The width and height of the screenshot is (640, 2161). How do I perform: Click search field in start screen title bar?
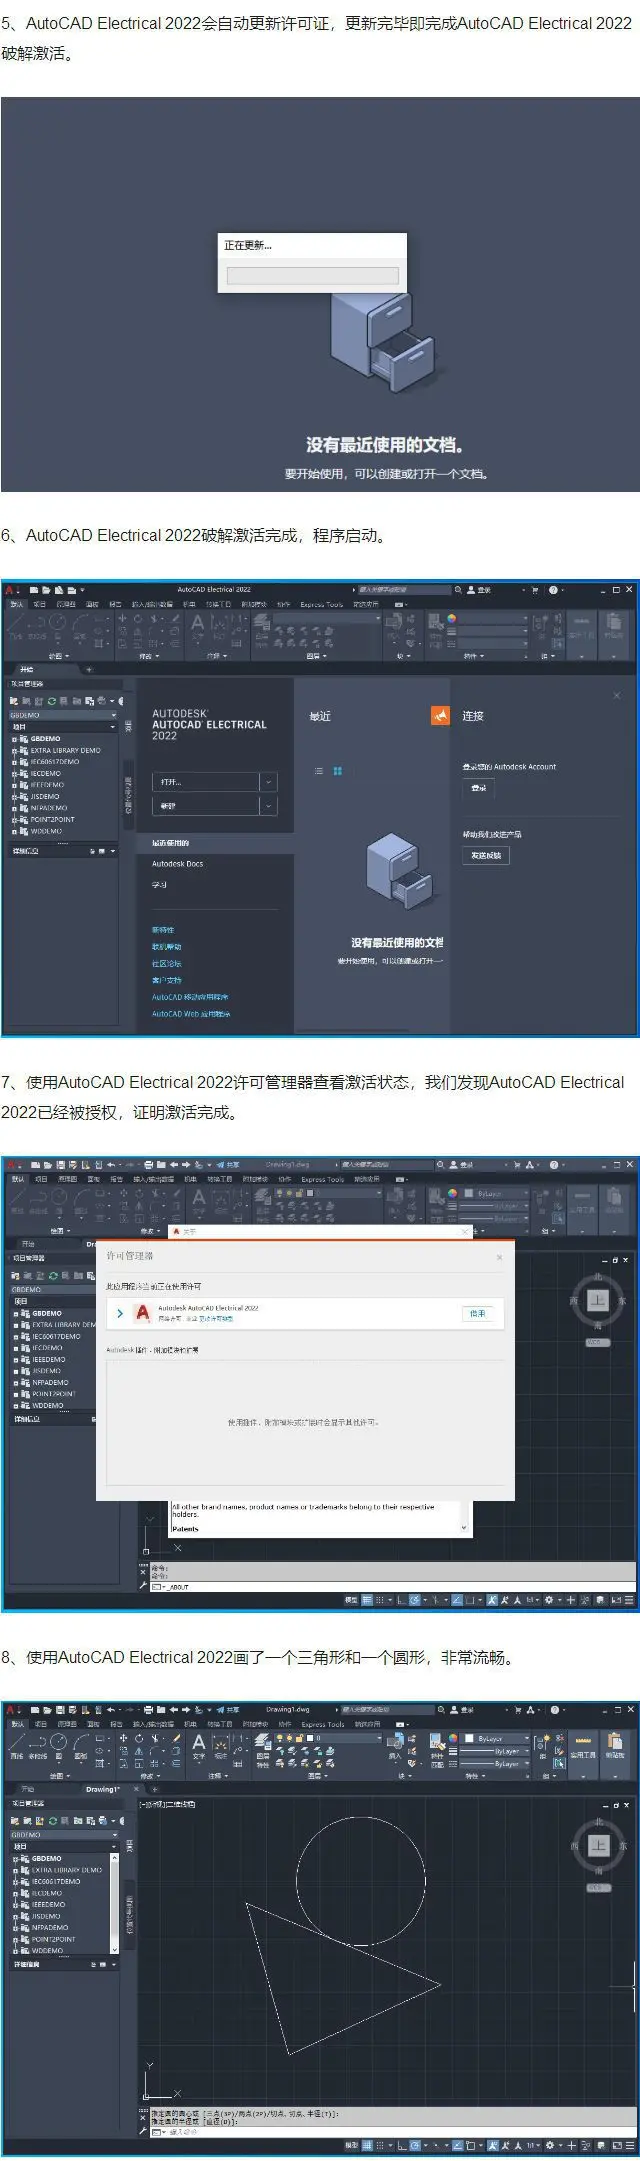pyautogui.click(x=403, y=590)
